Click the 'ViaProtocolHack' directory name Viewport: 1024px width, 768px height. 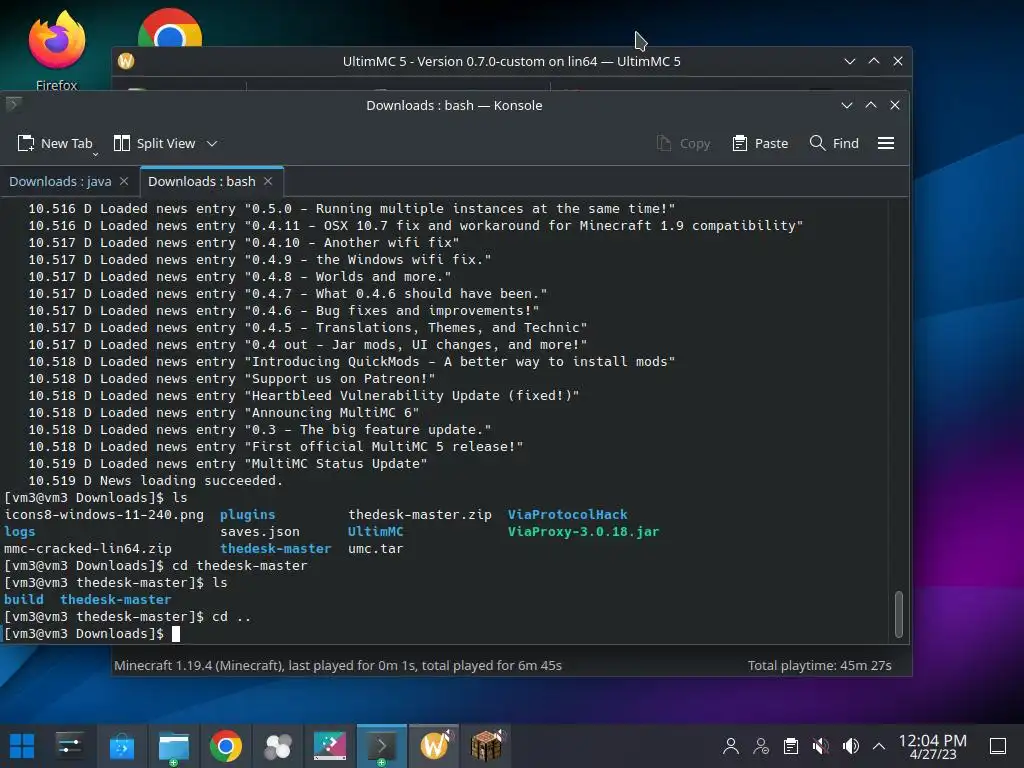(x=568, y=515)
